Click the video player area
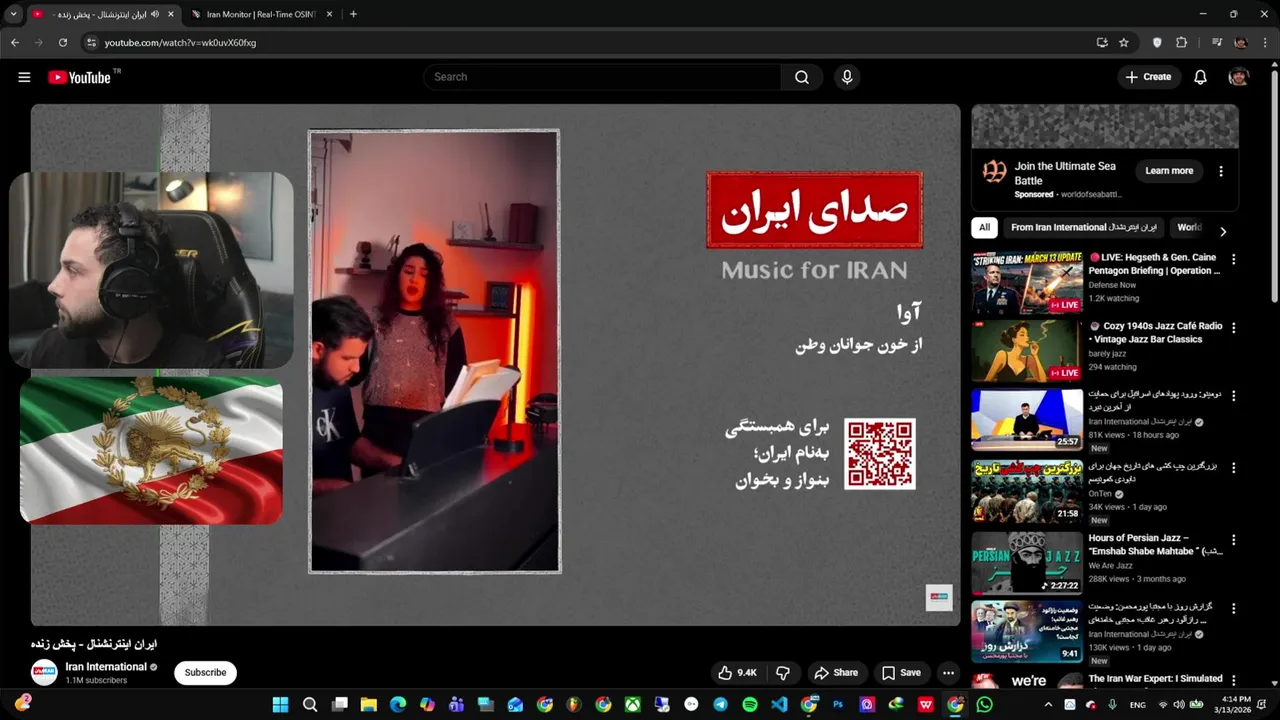The image size is (1280, 720). point(495,364)
